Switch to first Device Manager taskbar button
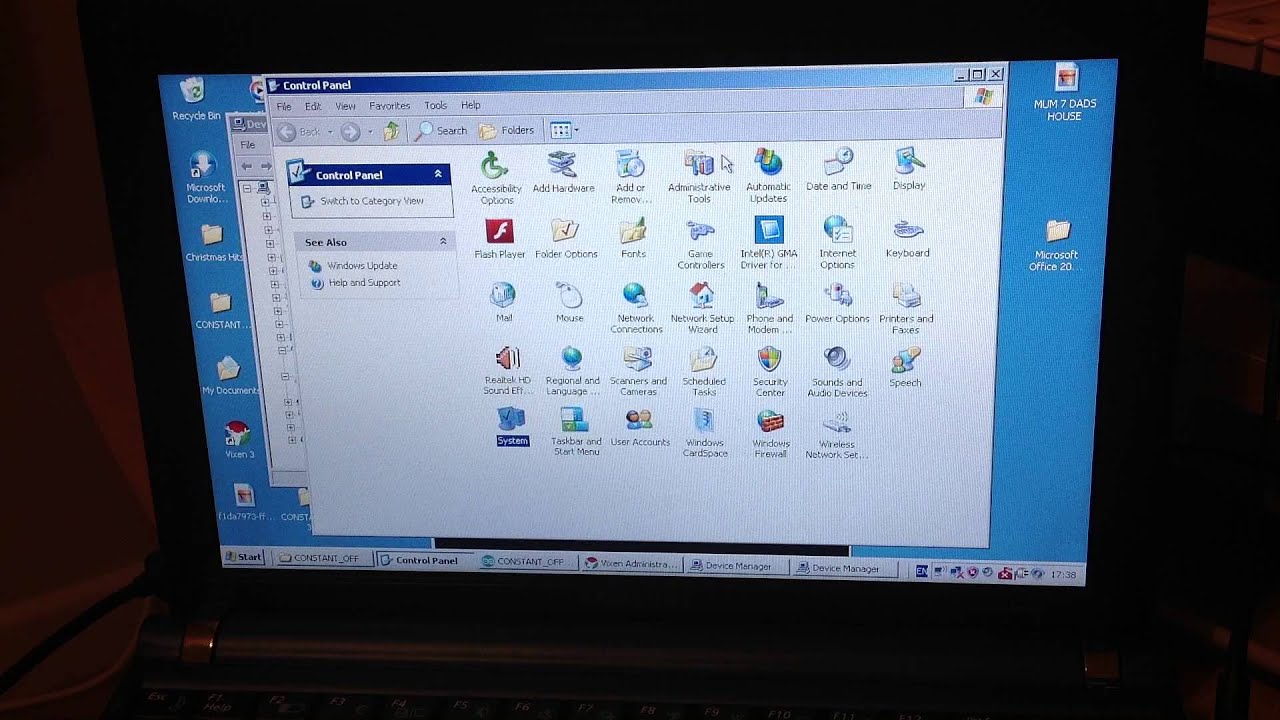1280x720 pixels. 737,566
